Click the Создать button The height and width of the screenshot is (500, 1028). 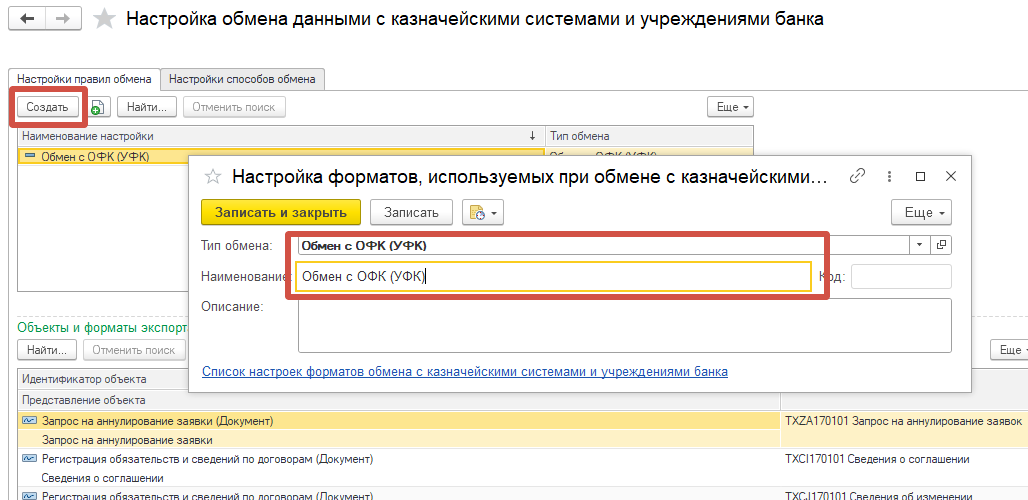47,107
